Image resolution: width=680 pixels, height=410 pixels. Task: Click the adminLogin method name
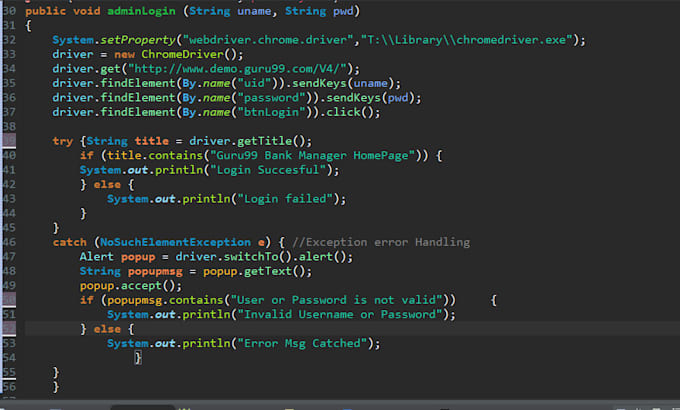pos(141,11)
